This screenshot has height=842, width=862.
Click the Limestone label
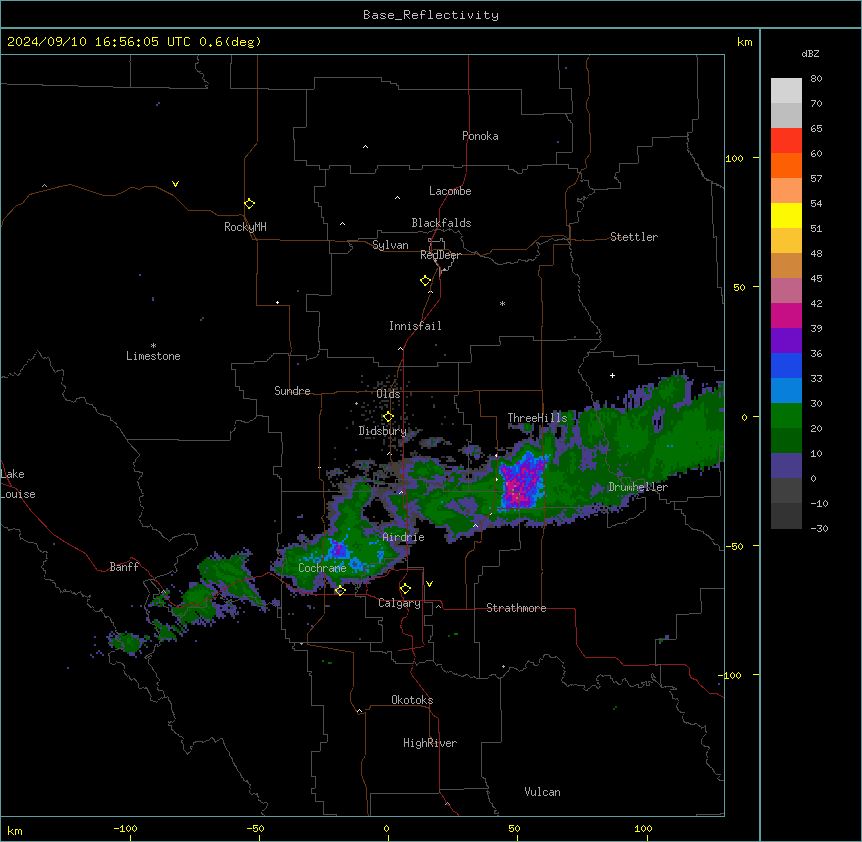click(153, 356)
